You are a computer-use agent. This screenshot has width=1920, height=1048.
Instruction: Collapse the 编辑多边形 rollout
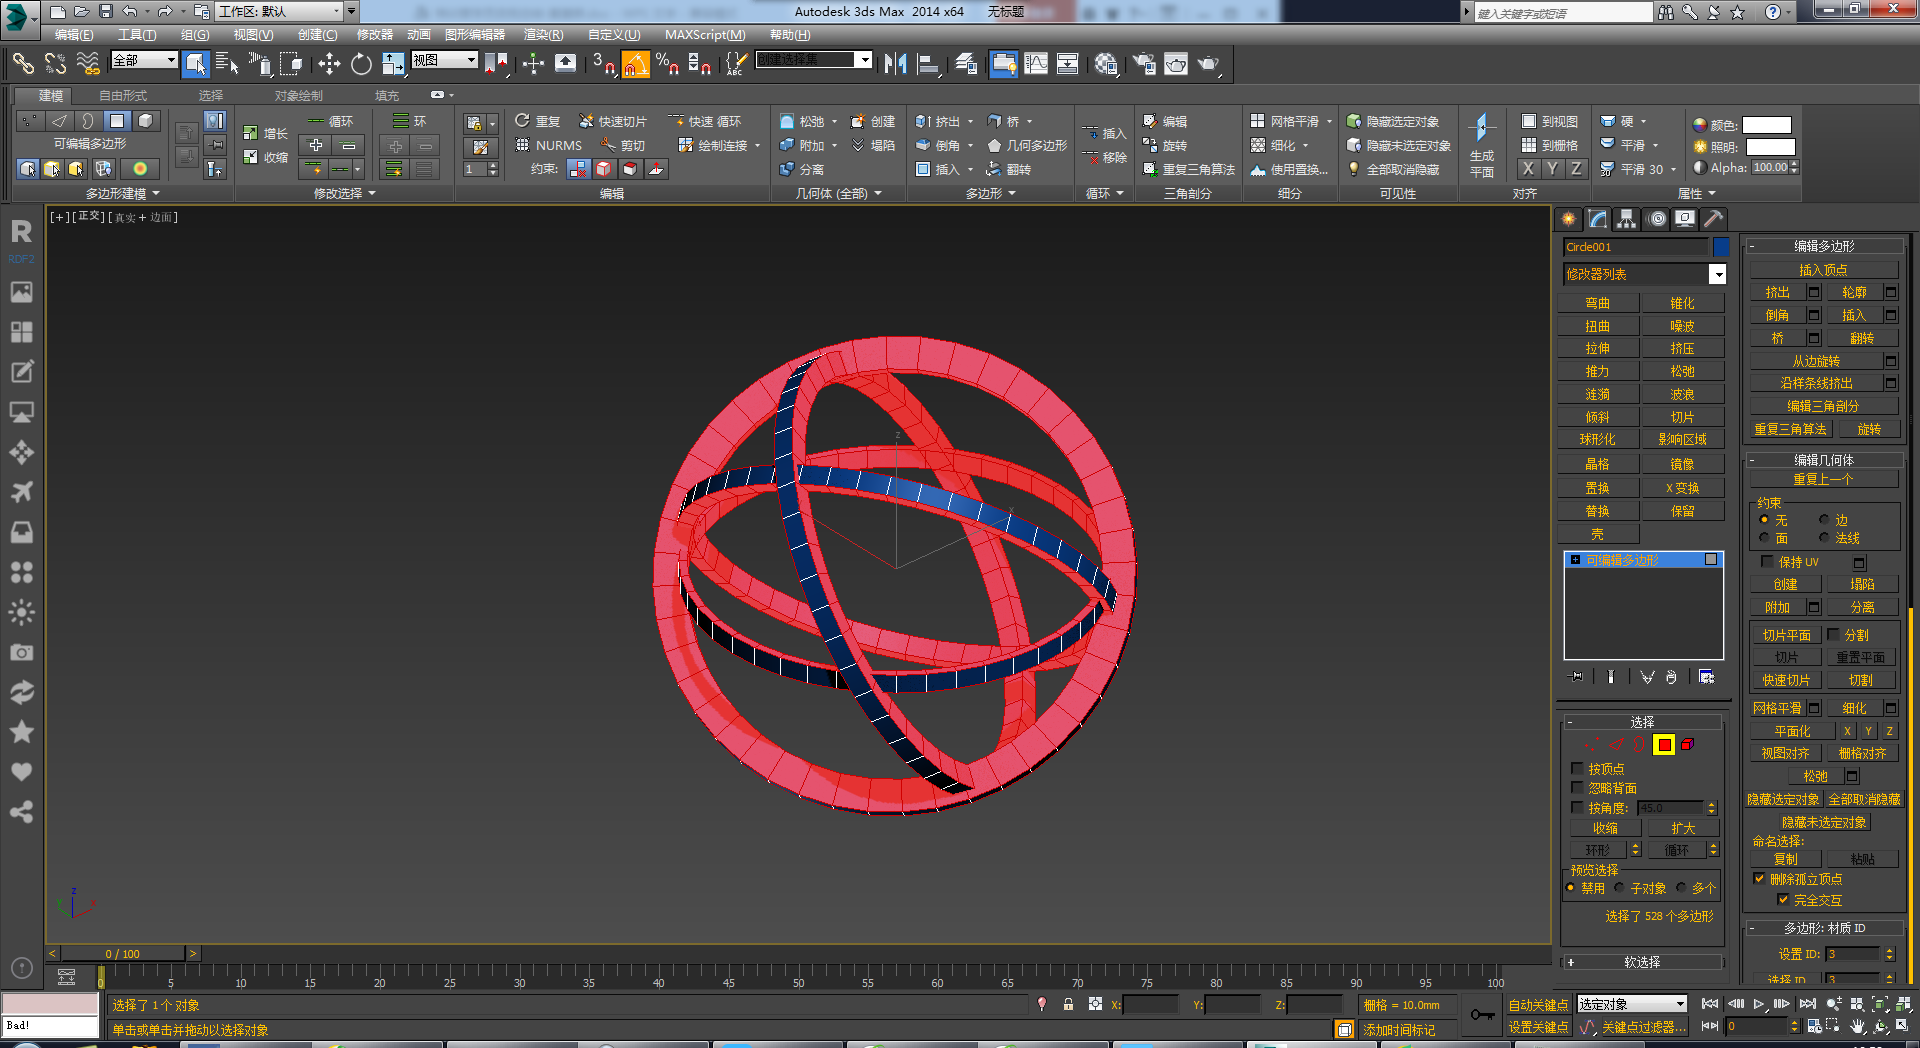(x=1824, y=246)
